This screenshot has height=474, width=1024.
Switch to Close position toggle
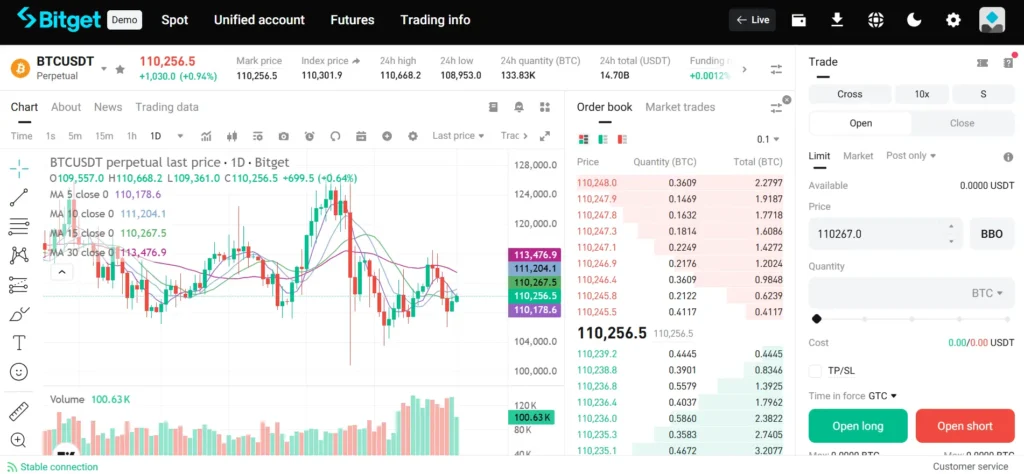pos(962,123)
